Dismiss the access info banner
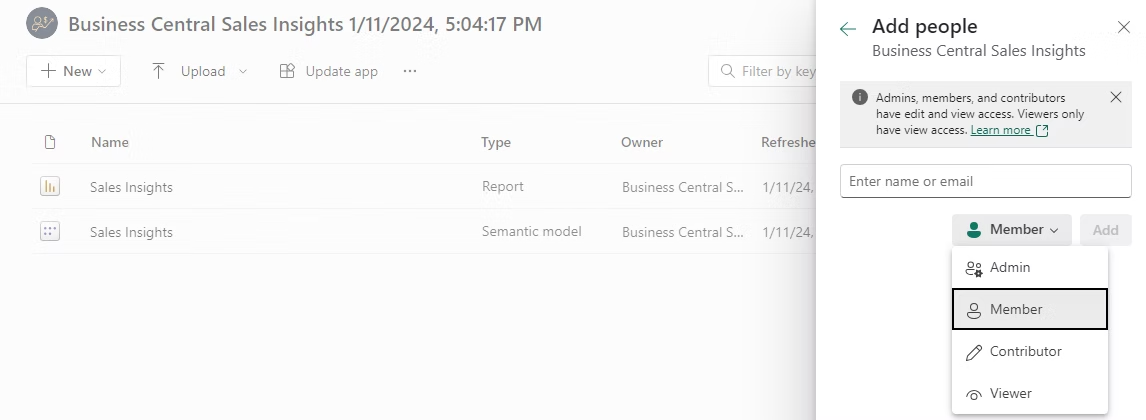This screenshot has width=1146, height=420. pos(1116,97)
